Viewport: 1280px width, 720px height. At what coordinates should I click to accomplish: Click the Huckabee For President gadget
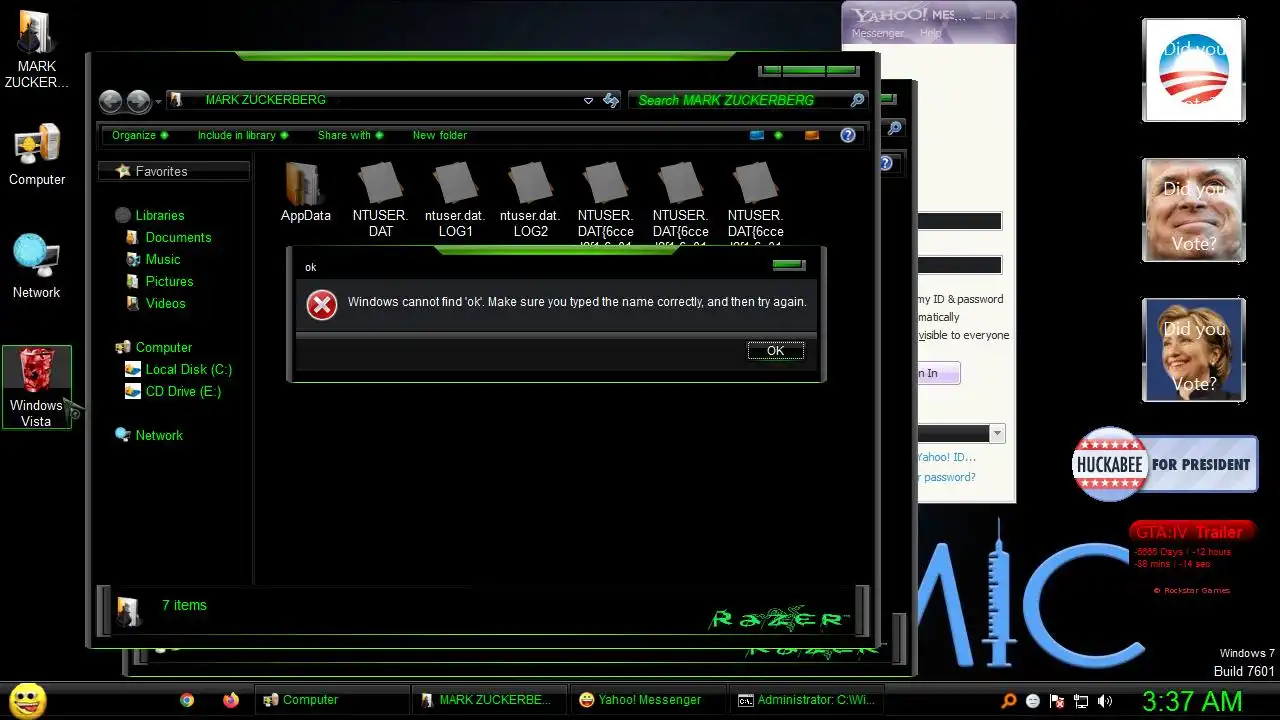tap(1164, 464)
